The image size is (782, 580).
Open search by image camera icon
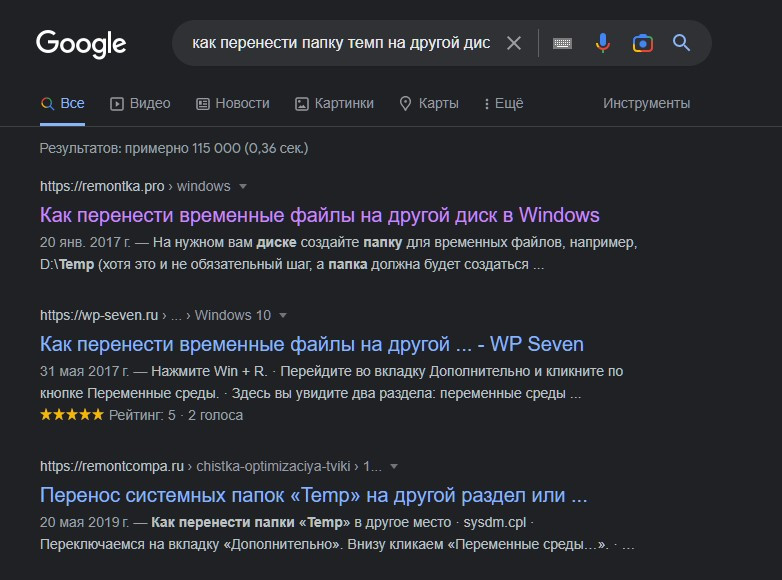tap(642, 43)
